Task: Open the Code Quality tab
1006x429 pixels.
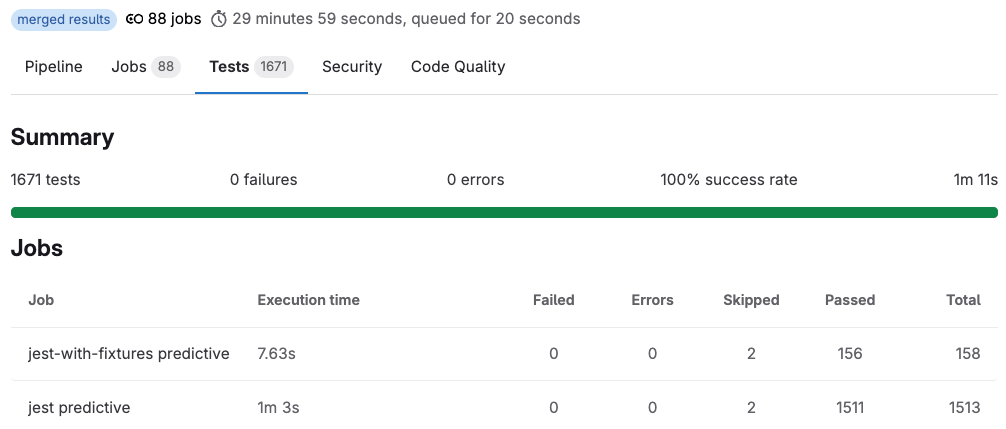Action: tap(458, 67)
